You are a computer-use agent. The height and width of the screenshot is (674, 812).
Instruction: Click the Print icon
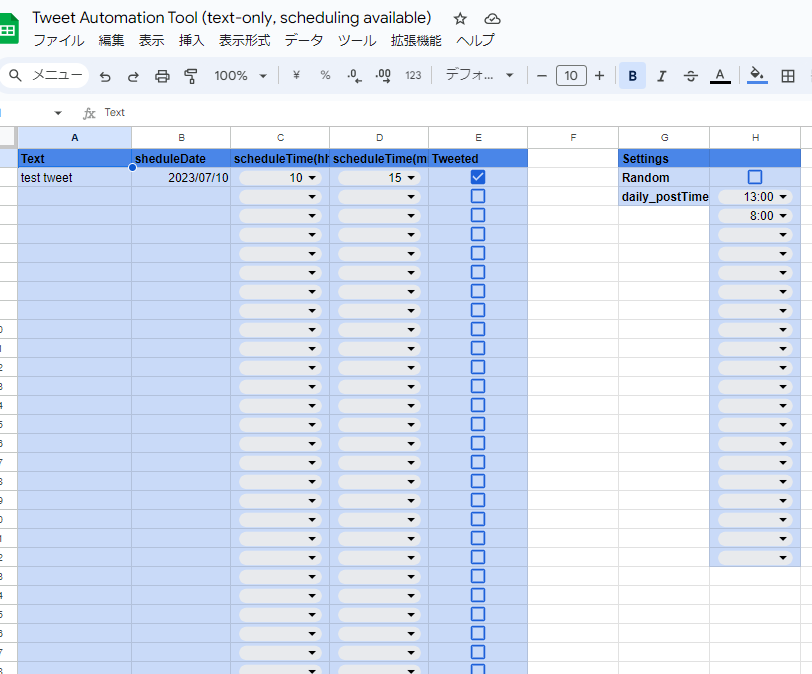[x=162, y=77]
